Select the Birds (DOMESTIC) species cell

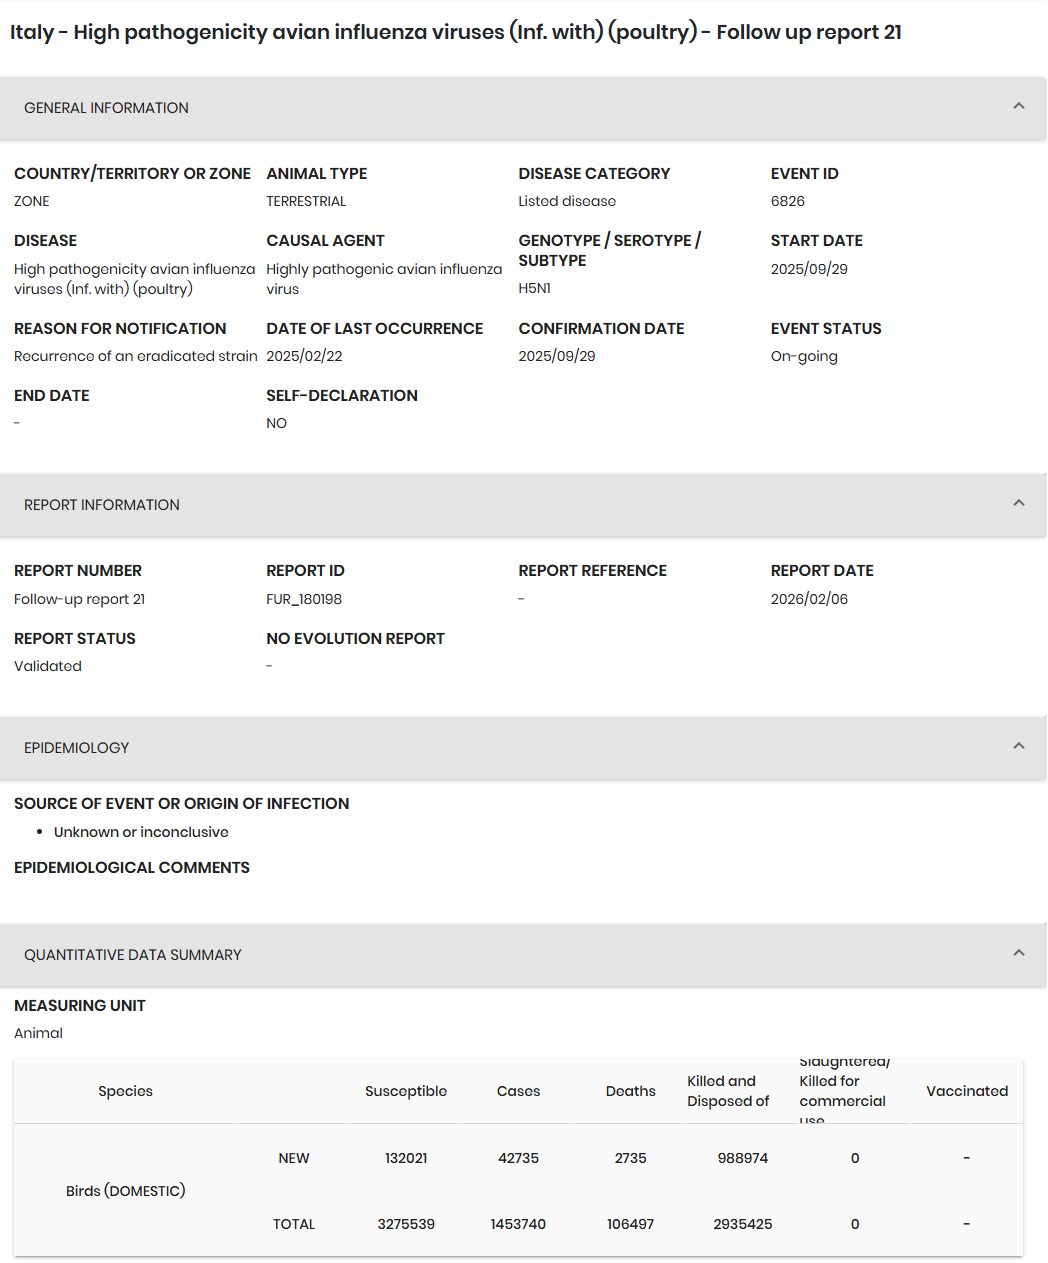coord(126,1191)
